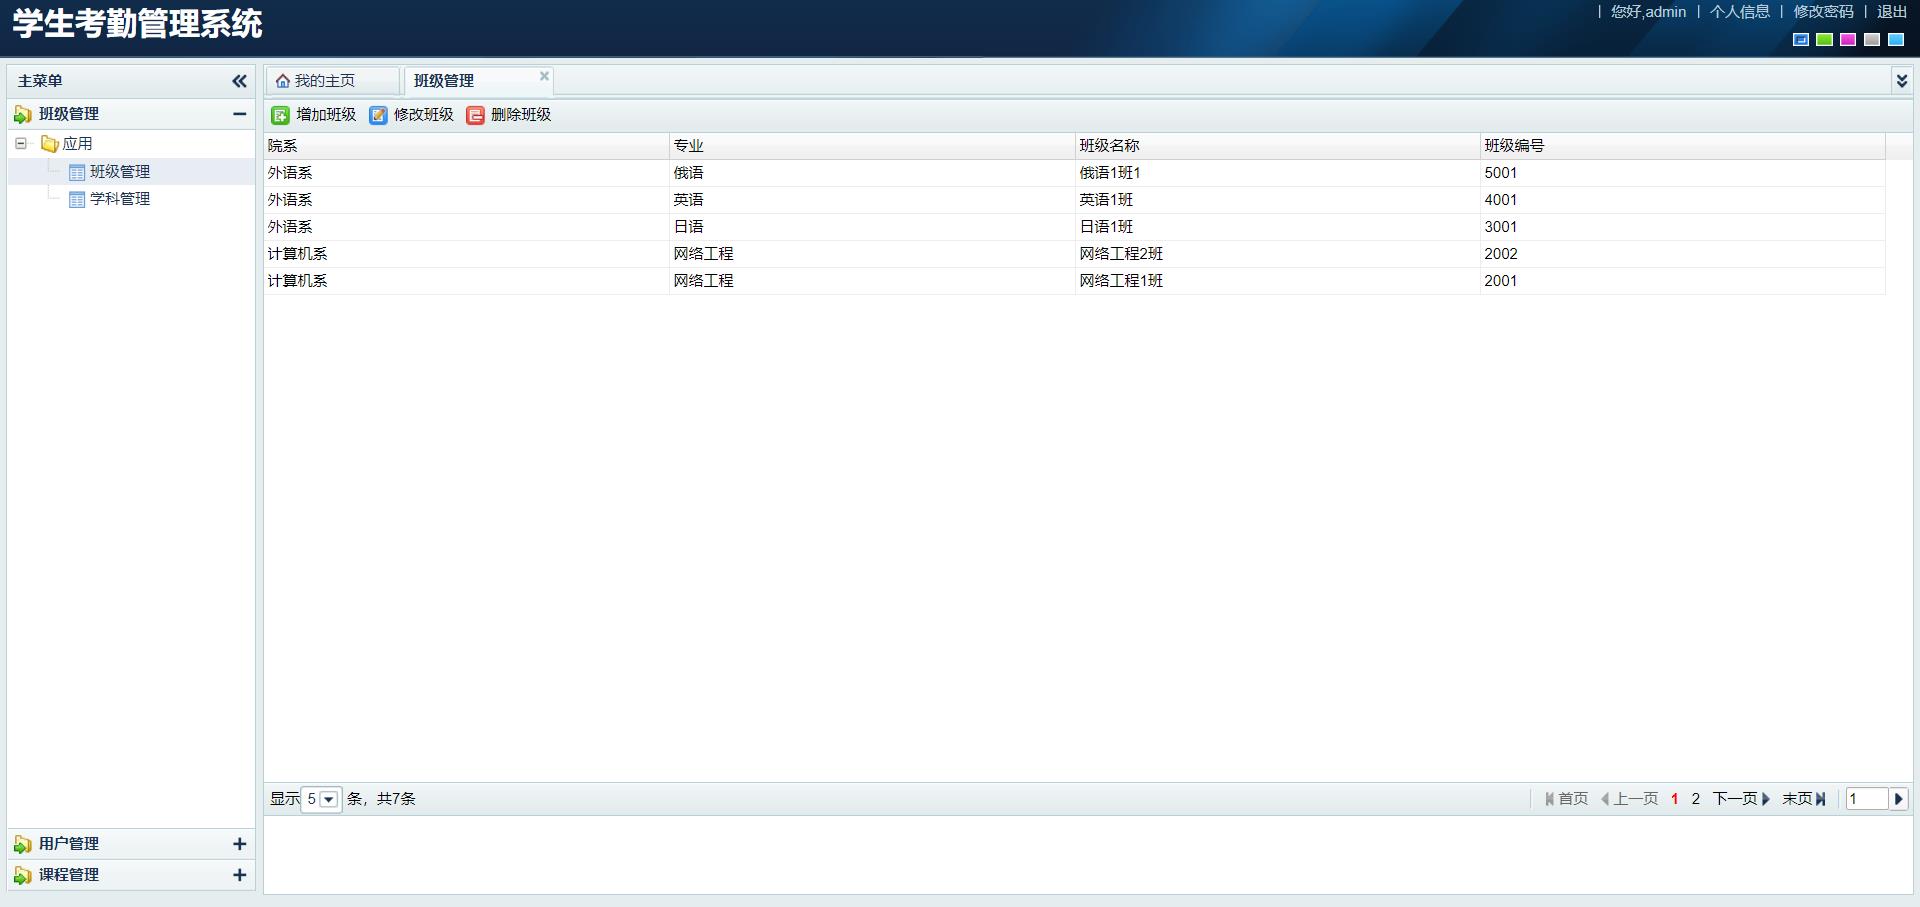Click the 课程管理 accordion folder icon
The image size is (1920, 907).
click(22, 875)
